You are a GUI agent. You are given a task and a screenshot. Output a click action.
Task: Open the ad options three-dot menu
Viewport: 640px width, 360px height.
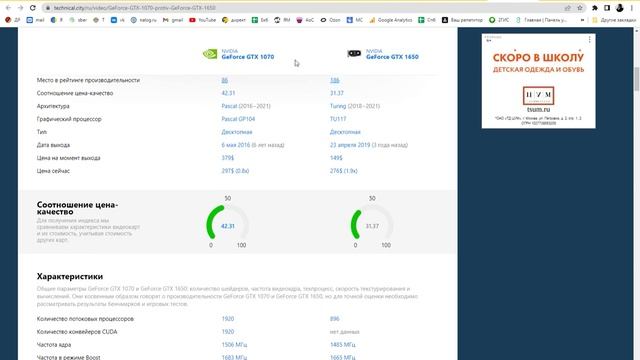(589, 39)
